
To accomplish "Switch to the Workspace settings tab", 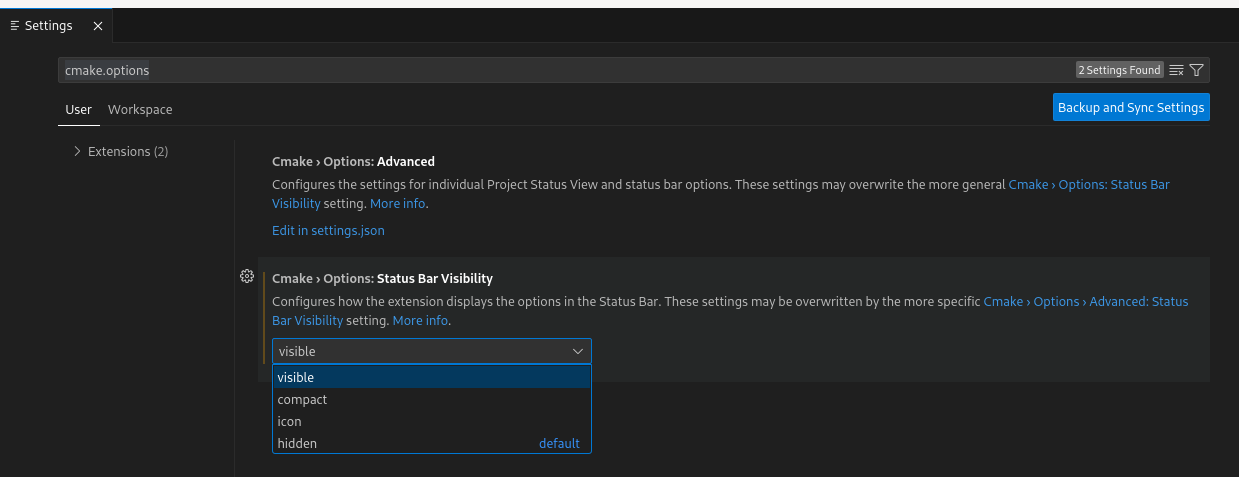I will coord(140,110).
